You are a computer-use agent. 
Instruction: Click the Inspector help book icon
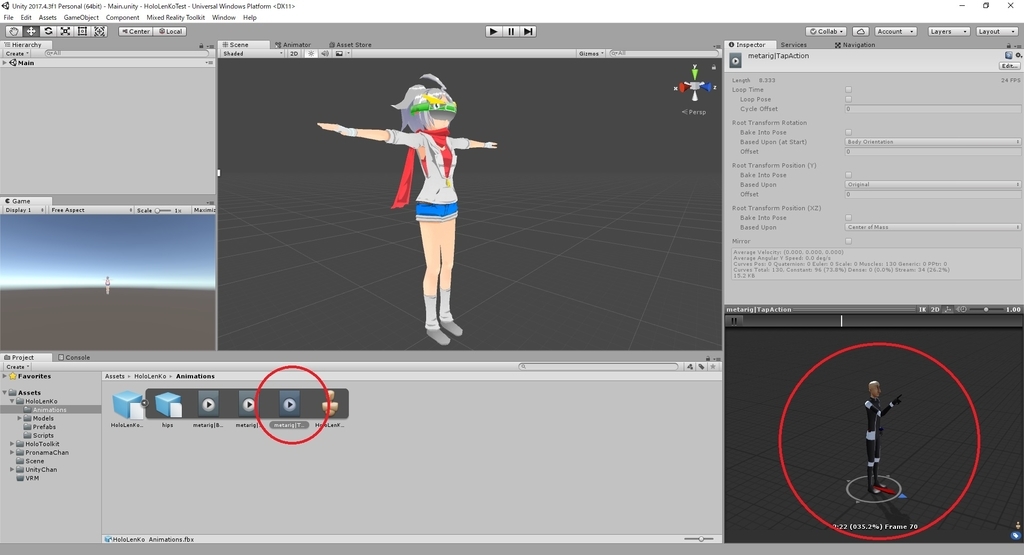[1009, 56]
